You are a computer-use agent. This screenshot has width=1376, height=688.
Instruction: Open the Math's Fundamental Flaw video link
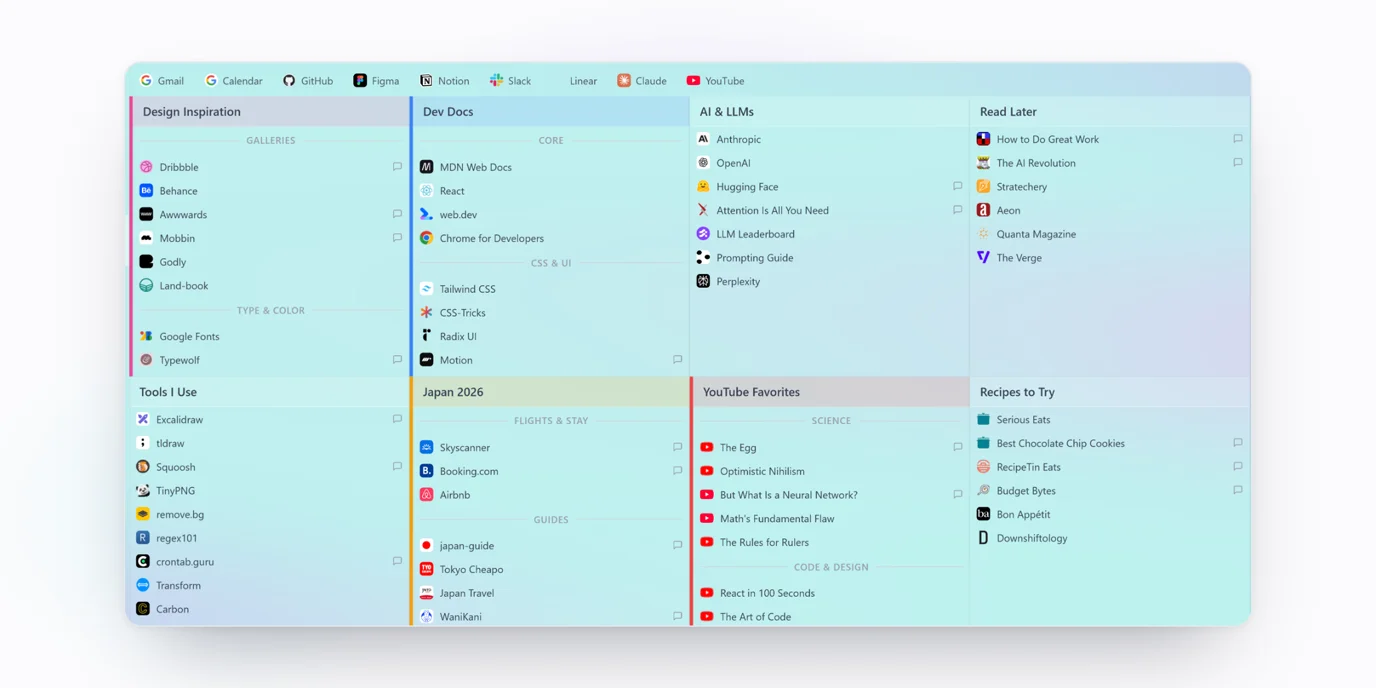coord(777,519)
